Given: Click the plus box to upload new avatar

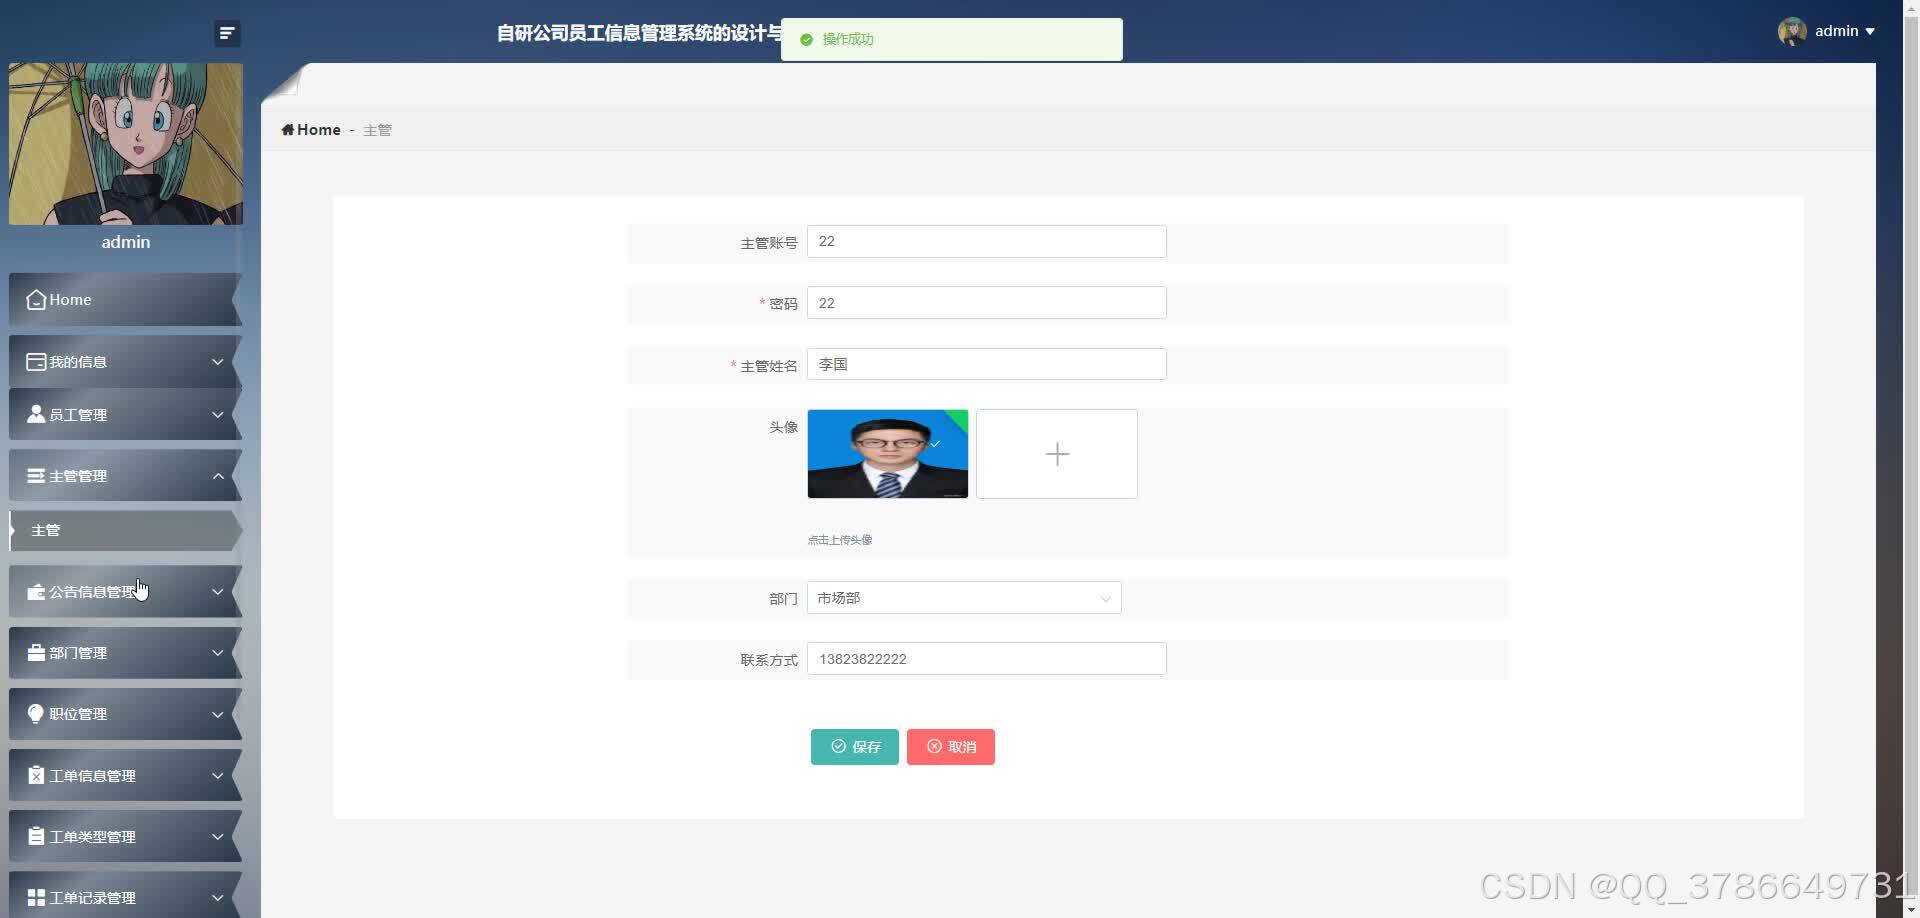Looking at the screenshot, I should coord(1056,453).
